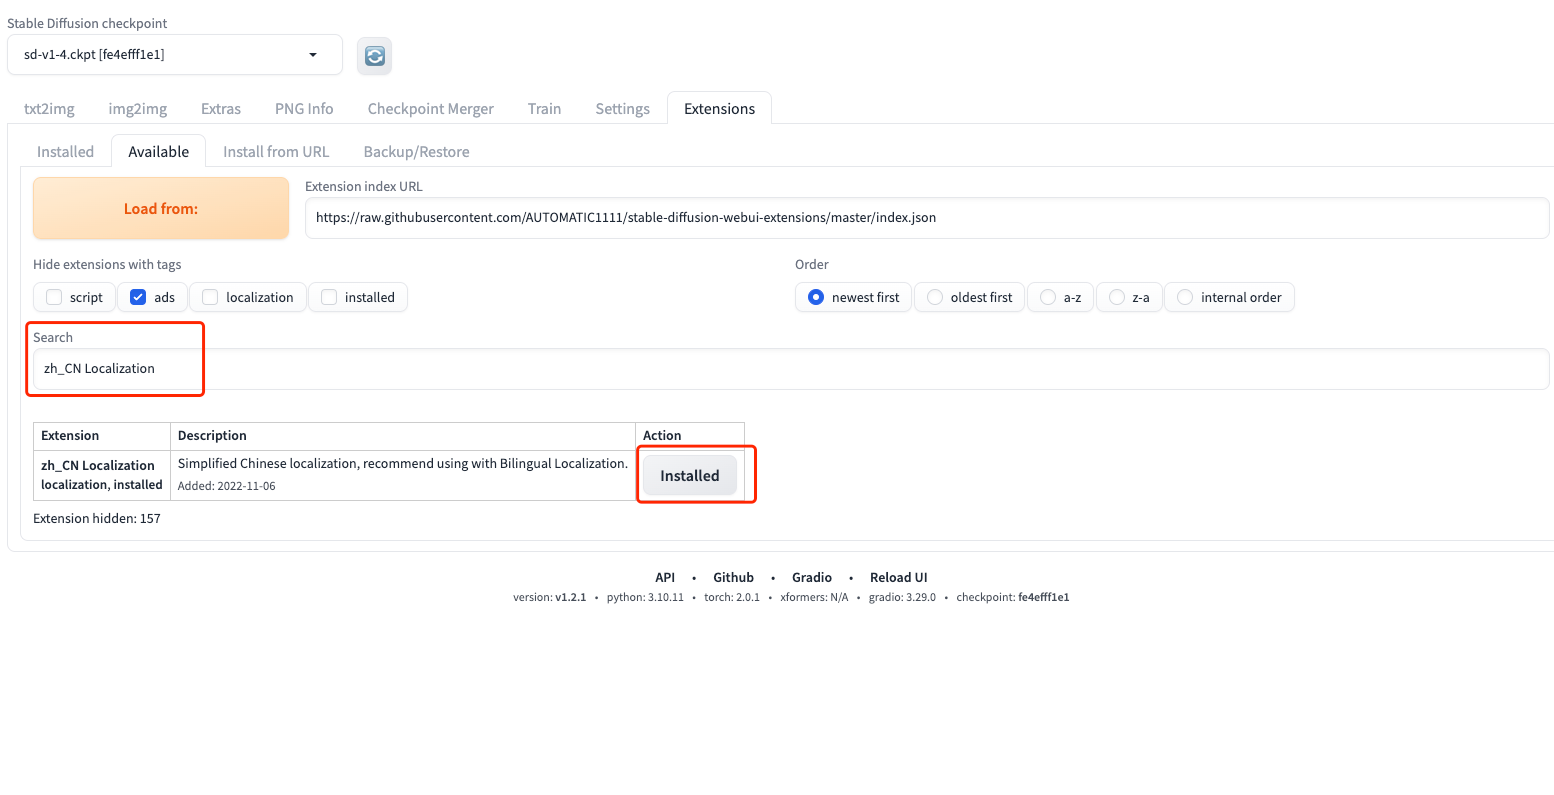This screenshot has height=795, width=1554.
Task: Click the refresh checkpoint list icon
Action: 374,55
